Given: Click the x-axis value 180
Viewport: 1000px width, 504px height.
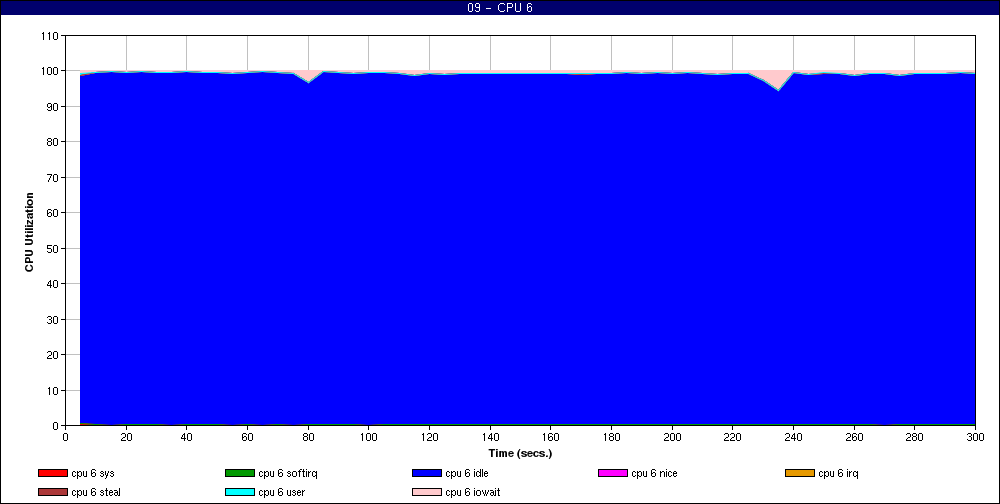Looking at the screenshot, I should (x=611, y=437).
